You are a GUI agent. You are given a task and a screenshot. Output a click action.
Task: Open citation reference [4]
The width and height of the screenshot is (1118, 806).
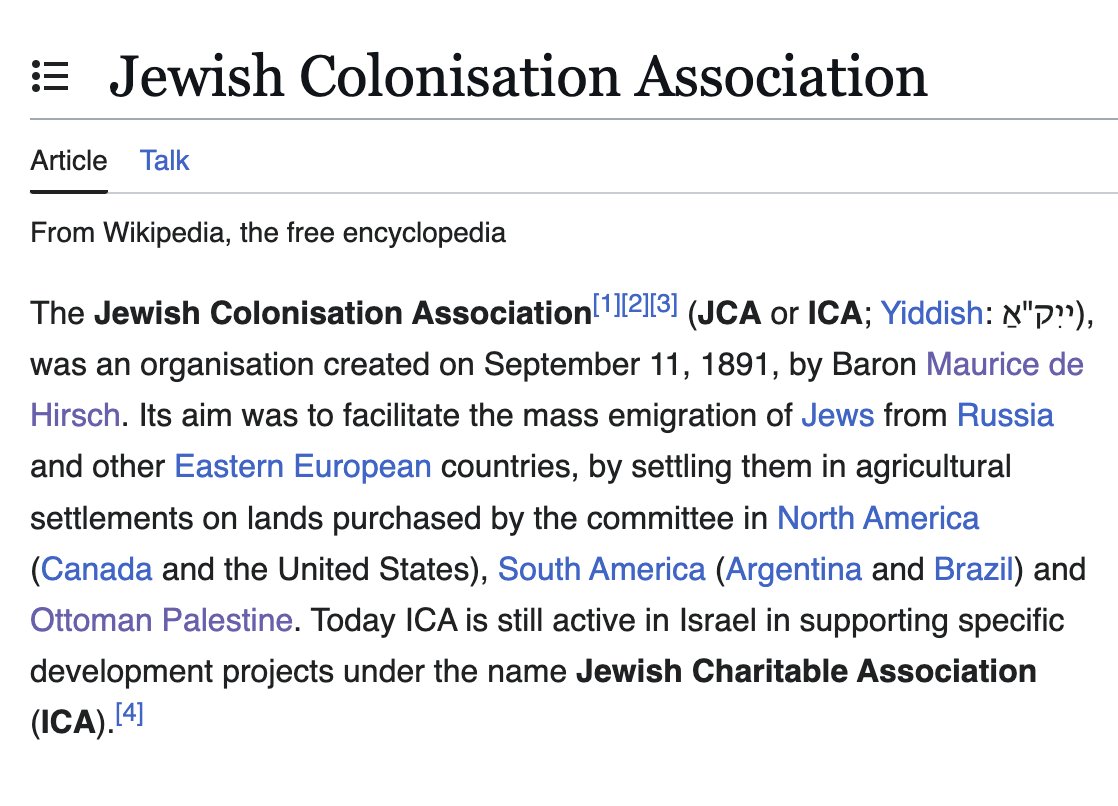(130, 714)
